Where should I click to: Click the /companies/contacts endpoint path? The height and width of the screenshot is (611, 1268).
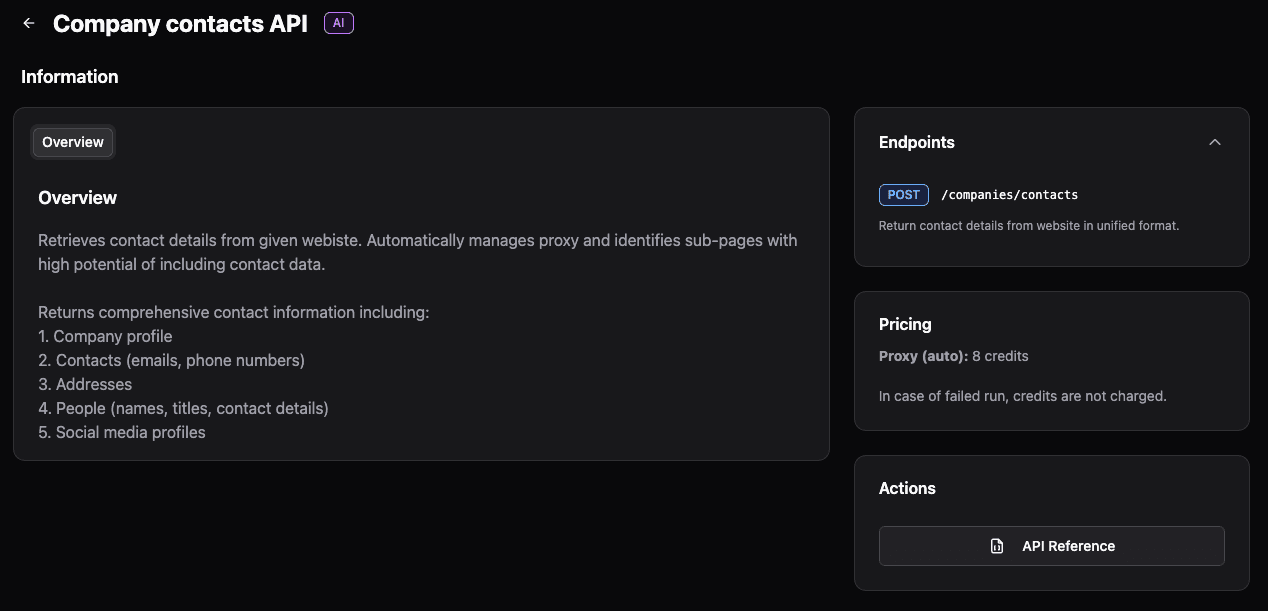(x=1010, y=195)
